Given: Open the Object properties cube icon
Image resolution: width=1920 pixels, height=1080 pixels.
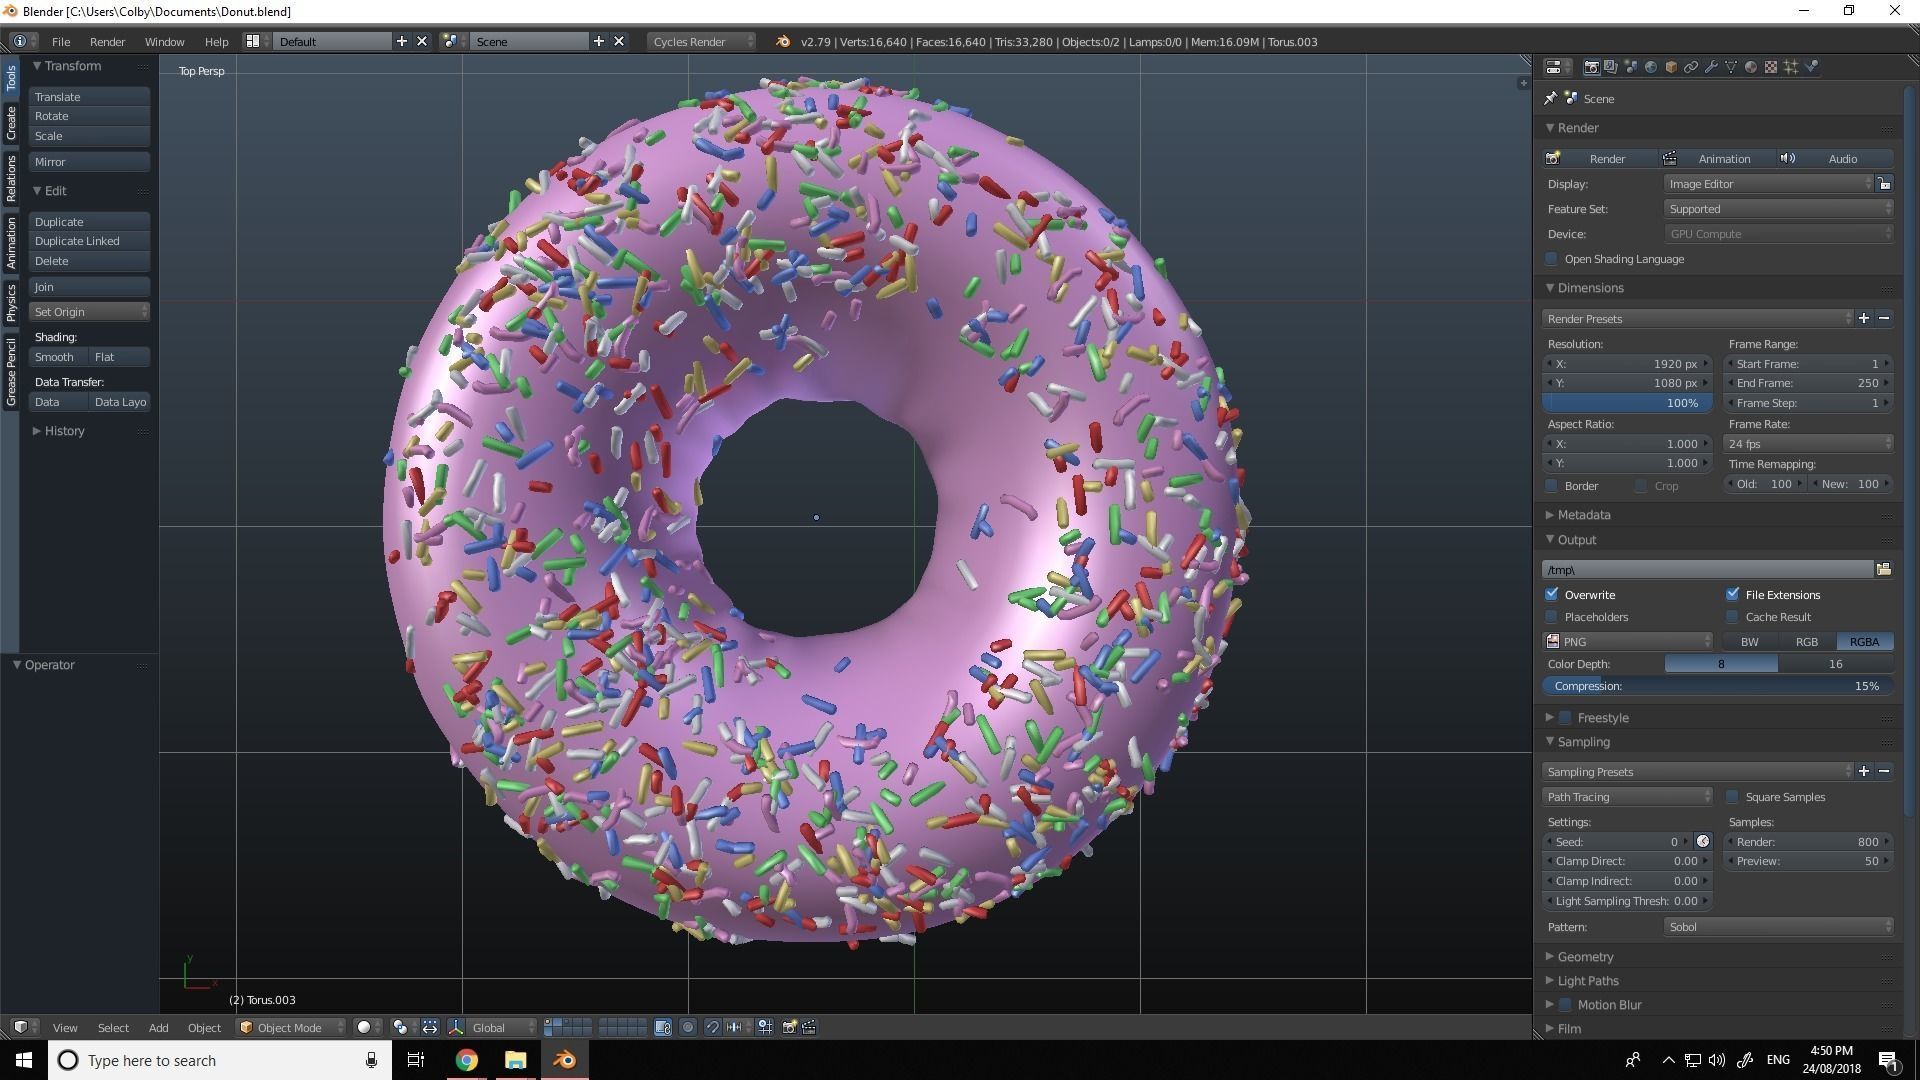Looking at the screenshot, I should [x=1671, y=67].
